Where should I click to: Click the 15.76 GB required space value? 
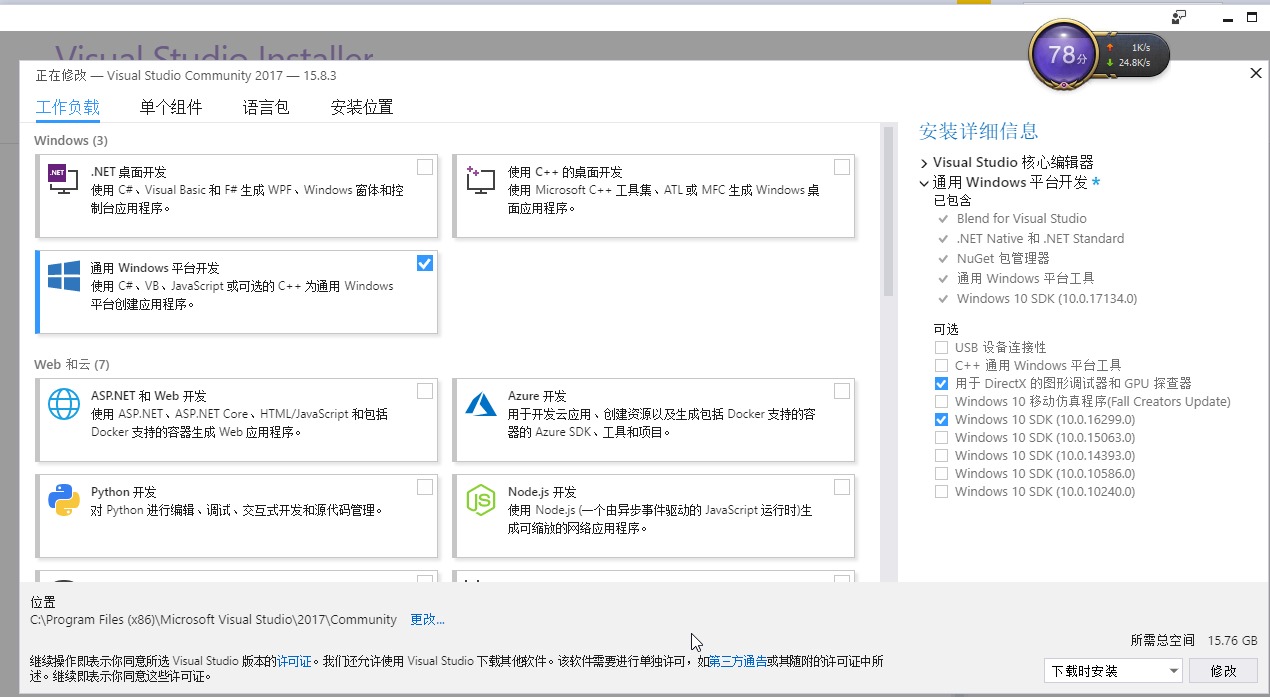pyautogui.click(x=1233, y=641)
